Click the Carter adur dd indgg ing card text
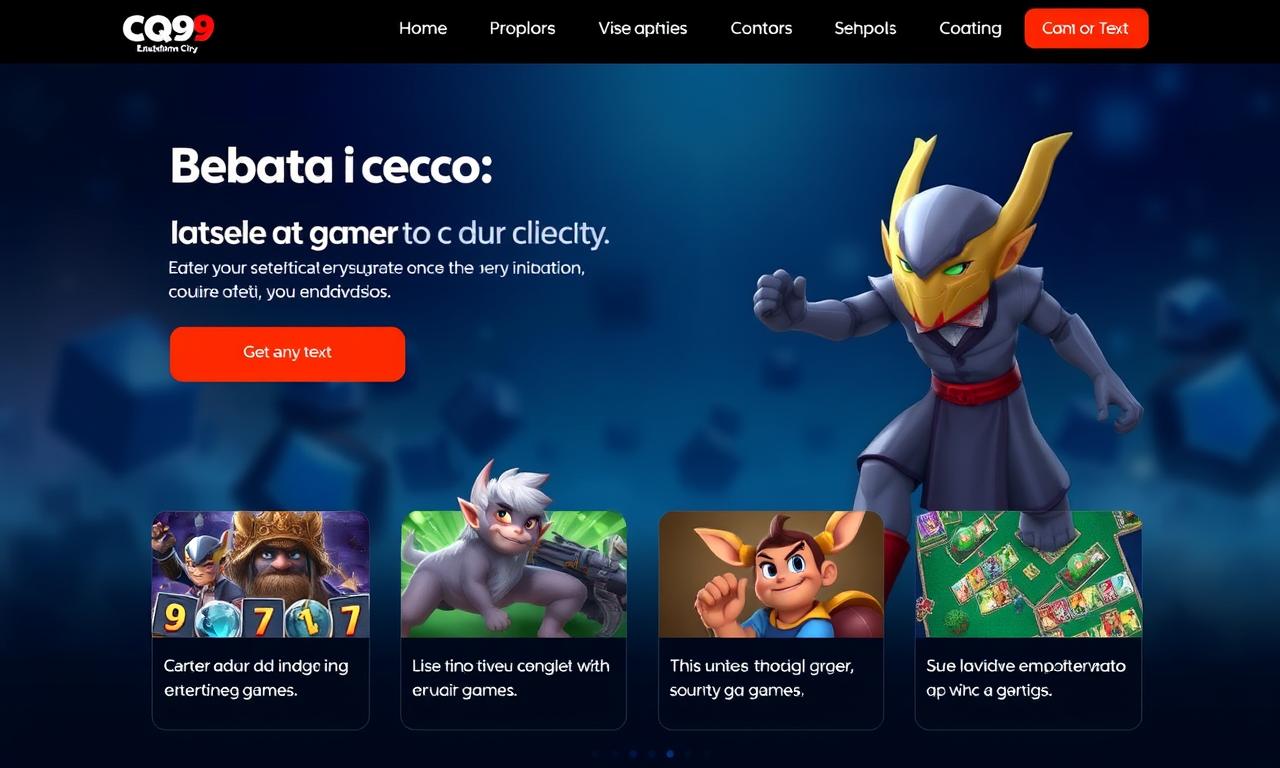The height and width of the screenshot is (768, 1280). [256, 678]
